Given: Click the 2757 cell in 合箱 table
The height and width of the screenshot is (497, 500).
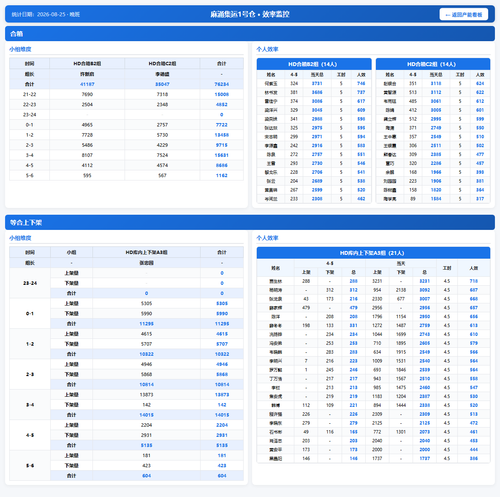Looking at the screenshot, I should pyautogui.click(x=162, y=125).
